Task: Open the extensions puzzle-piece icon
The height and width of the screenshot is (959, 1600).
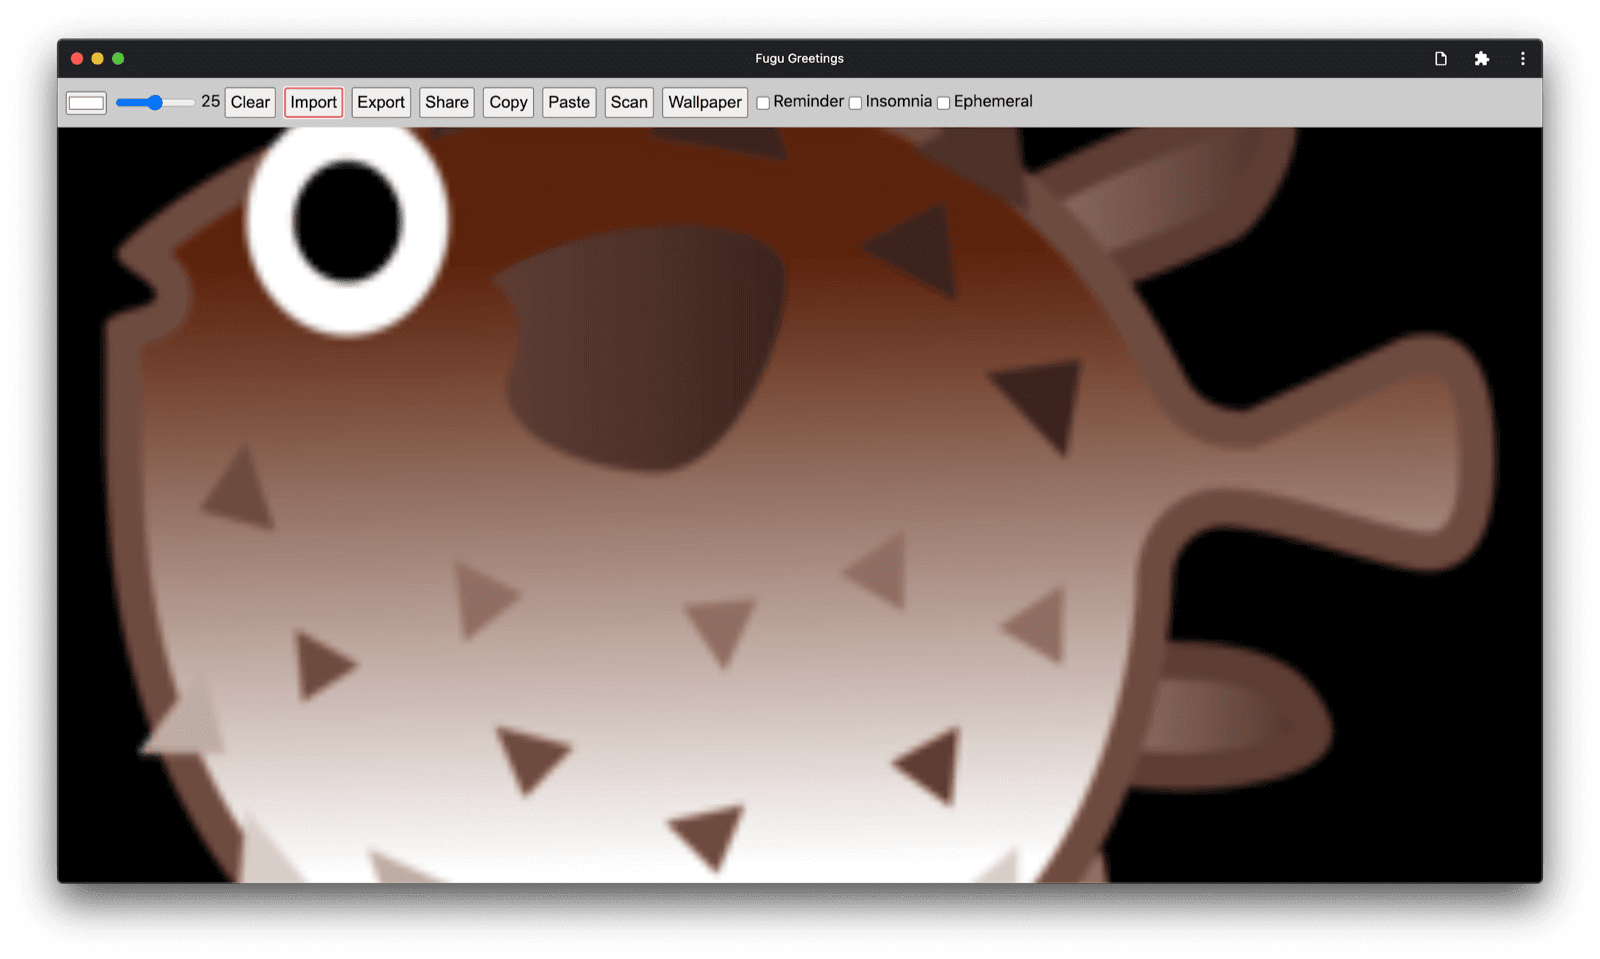Action: tap(1481, 58)
